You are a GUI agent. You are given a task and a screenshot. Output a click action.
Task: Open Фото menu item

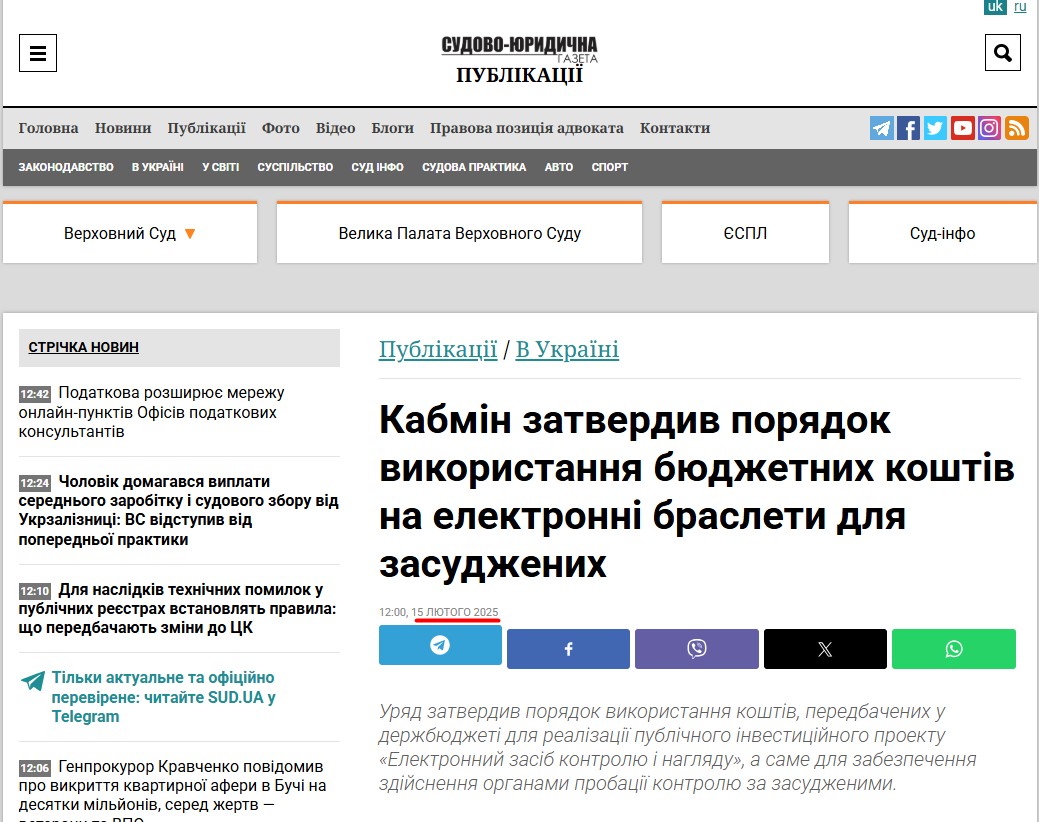(281, 128)
